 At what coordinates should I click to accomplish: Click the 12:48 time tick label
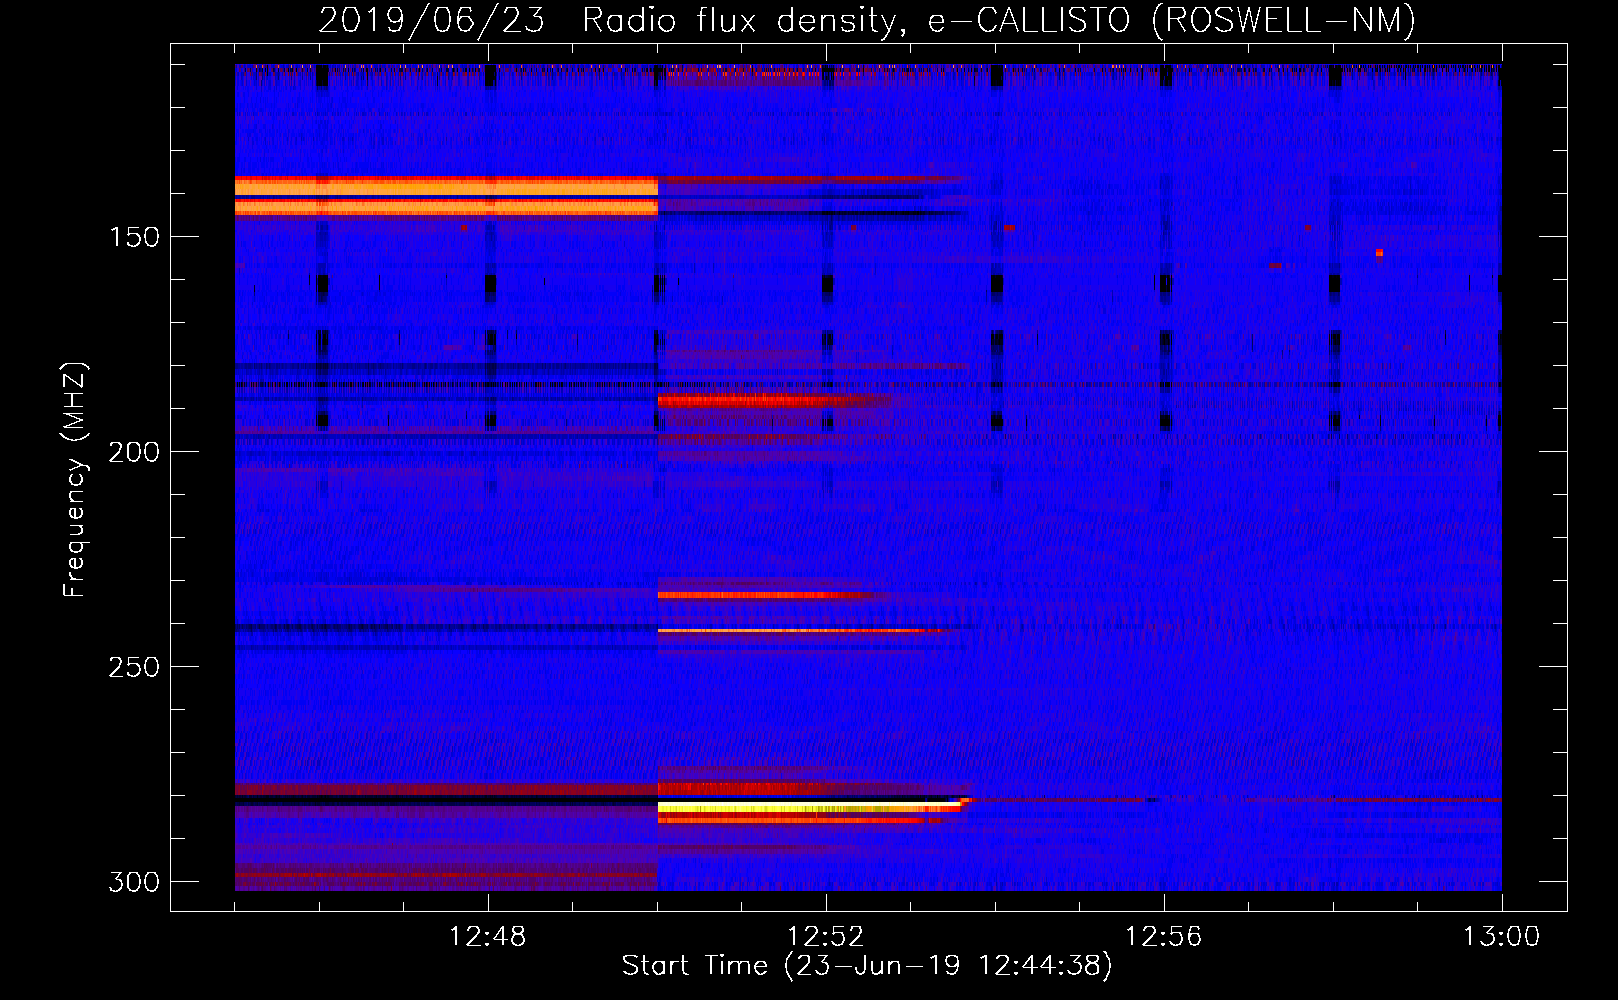488,937
